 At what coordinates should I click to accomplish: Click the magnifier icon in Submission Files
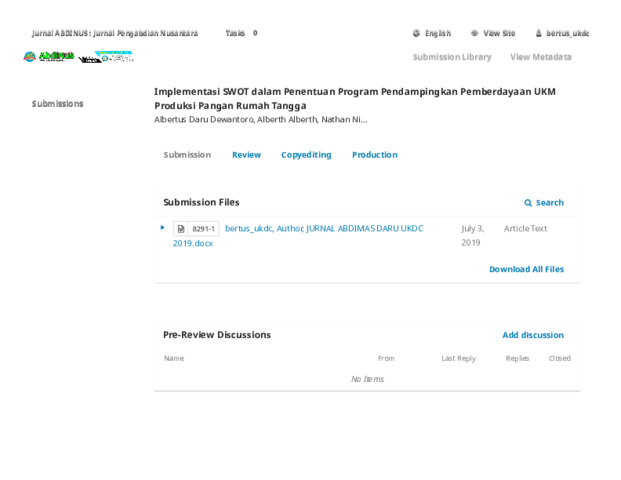(528, 203)
